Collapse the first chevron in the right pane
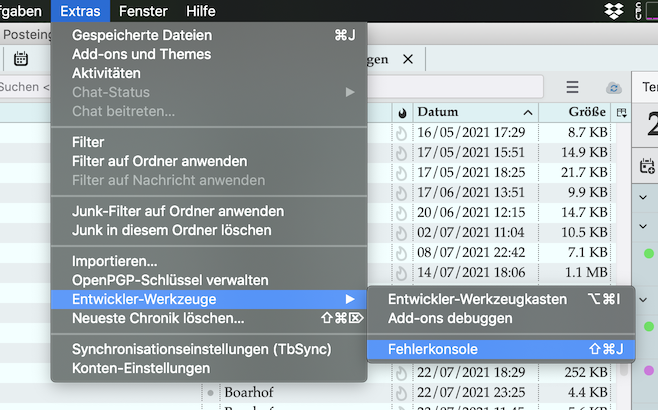The width and height of the screenshot is (658, 410). 643,197
